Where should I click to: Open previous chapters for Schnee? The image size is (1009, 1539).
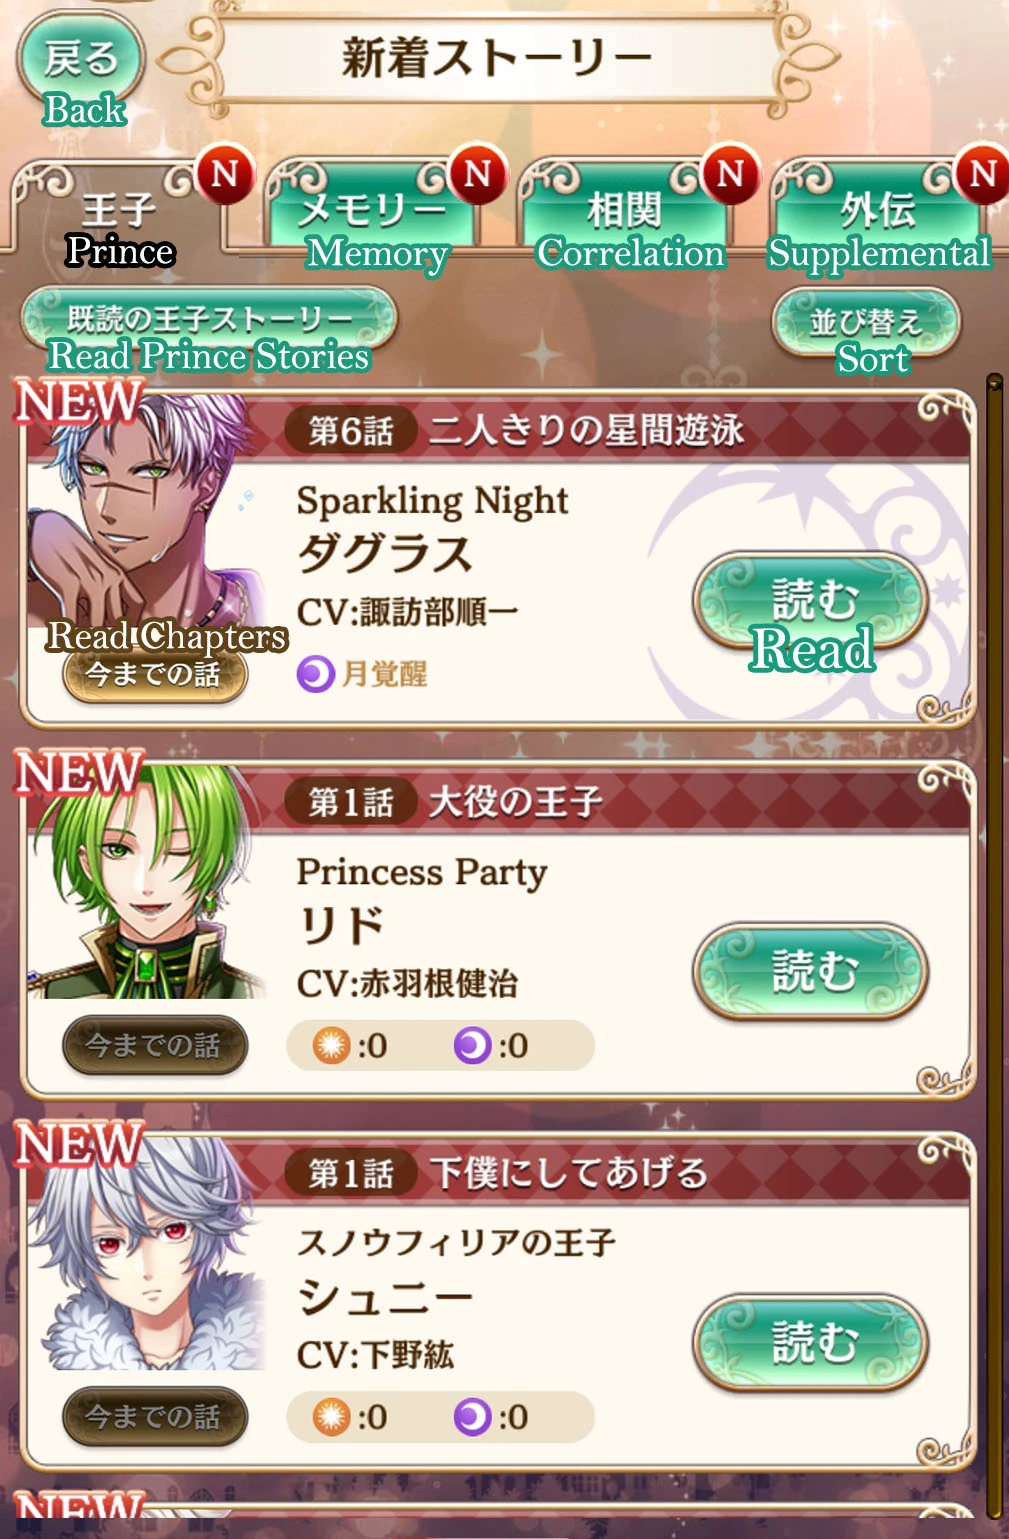[x=155, y=1416]
